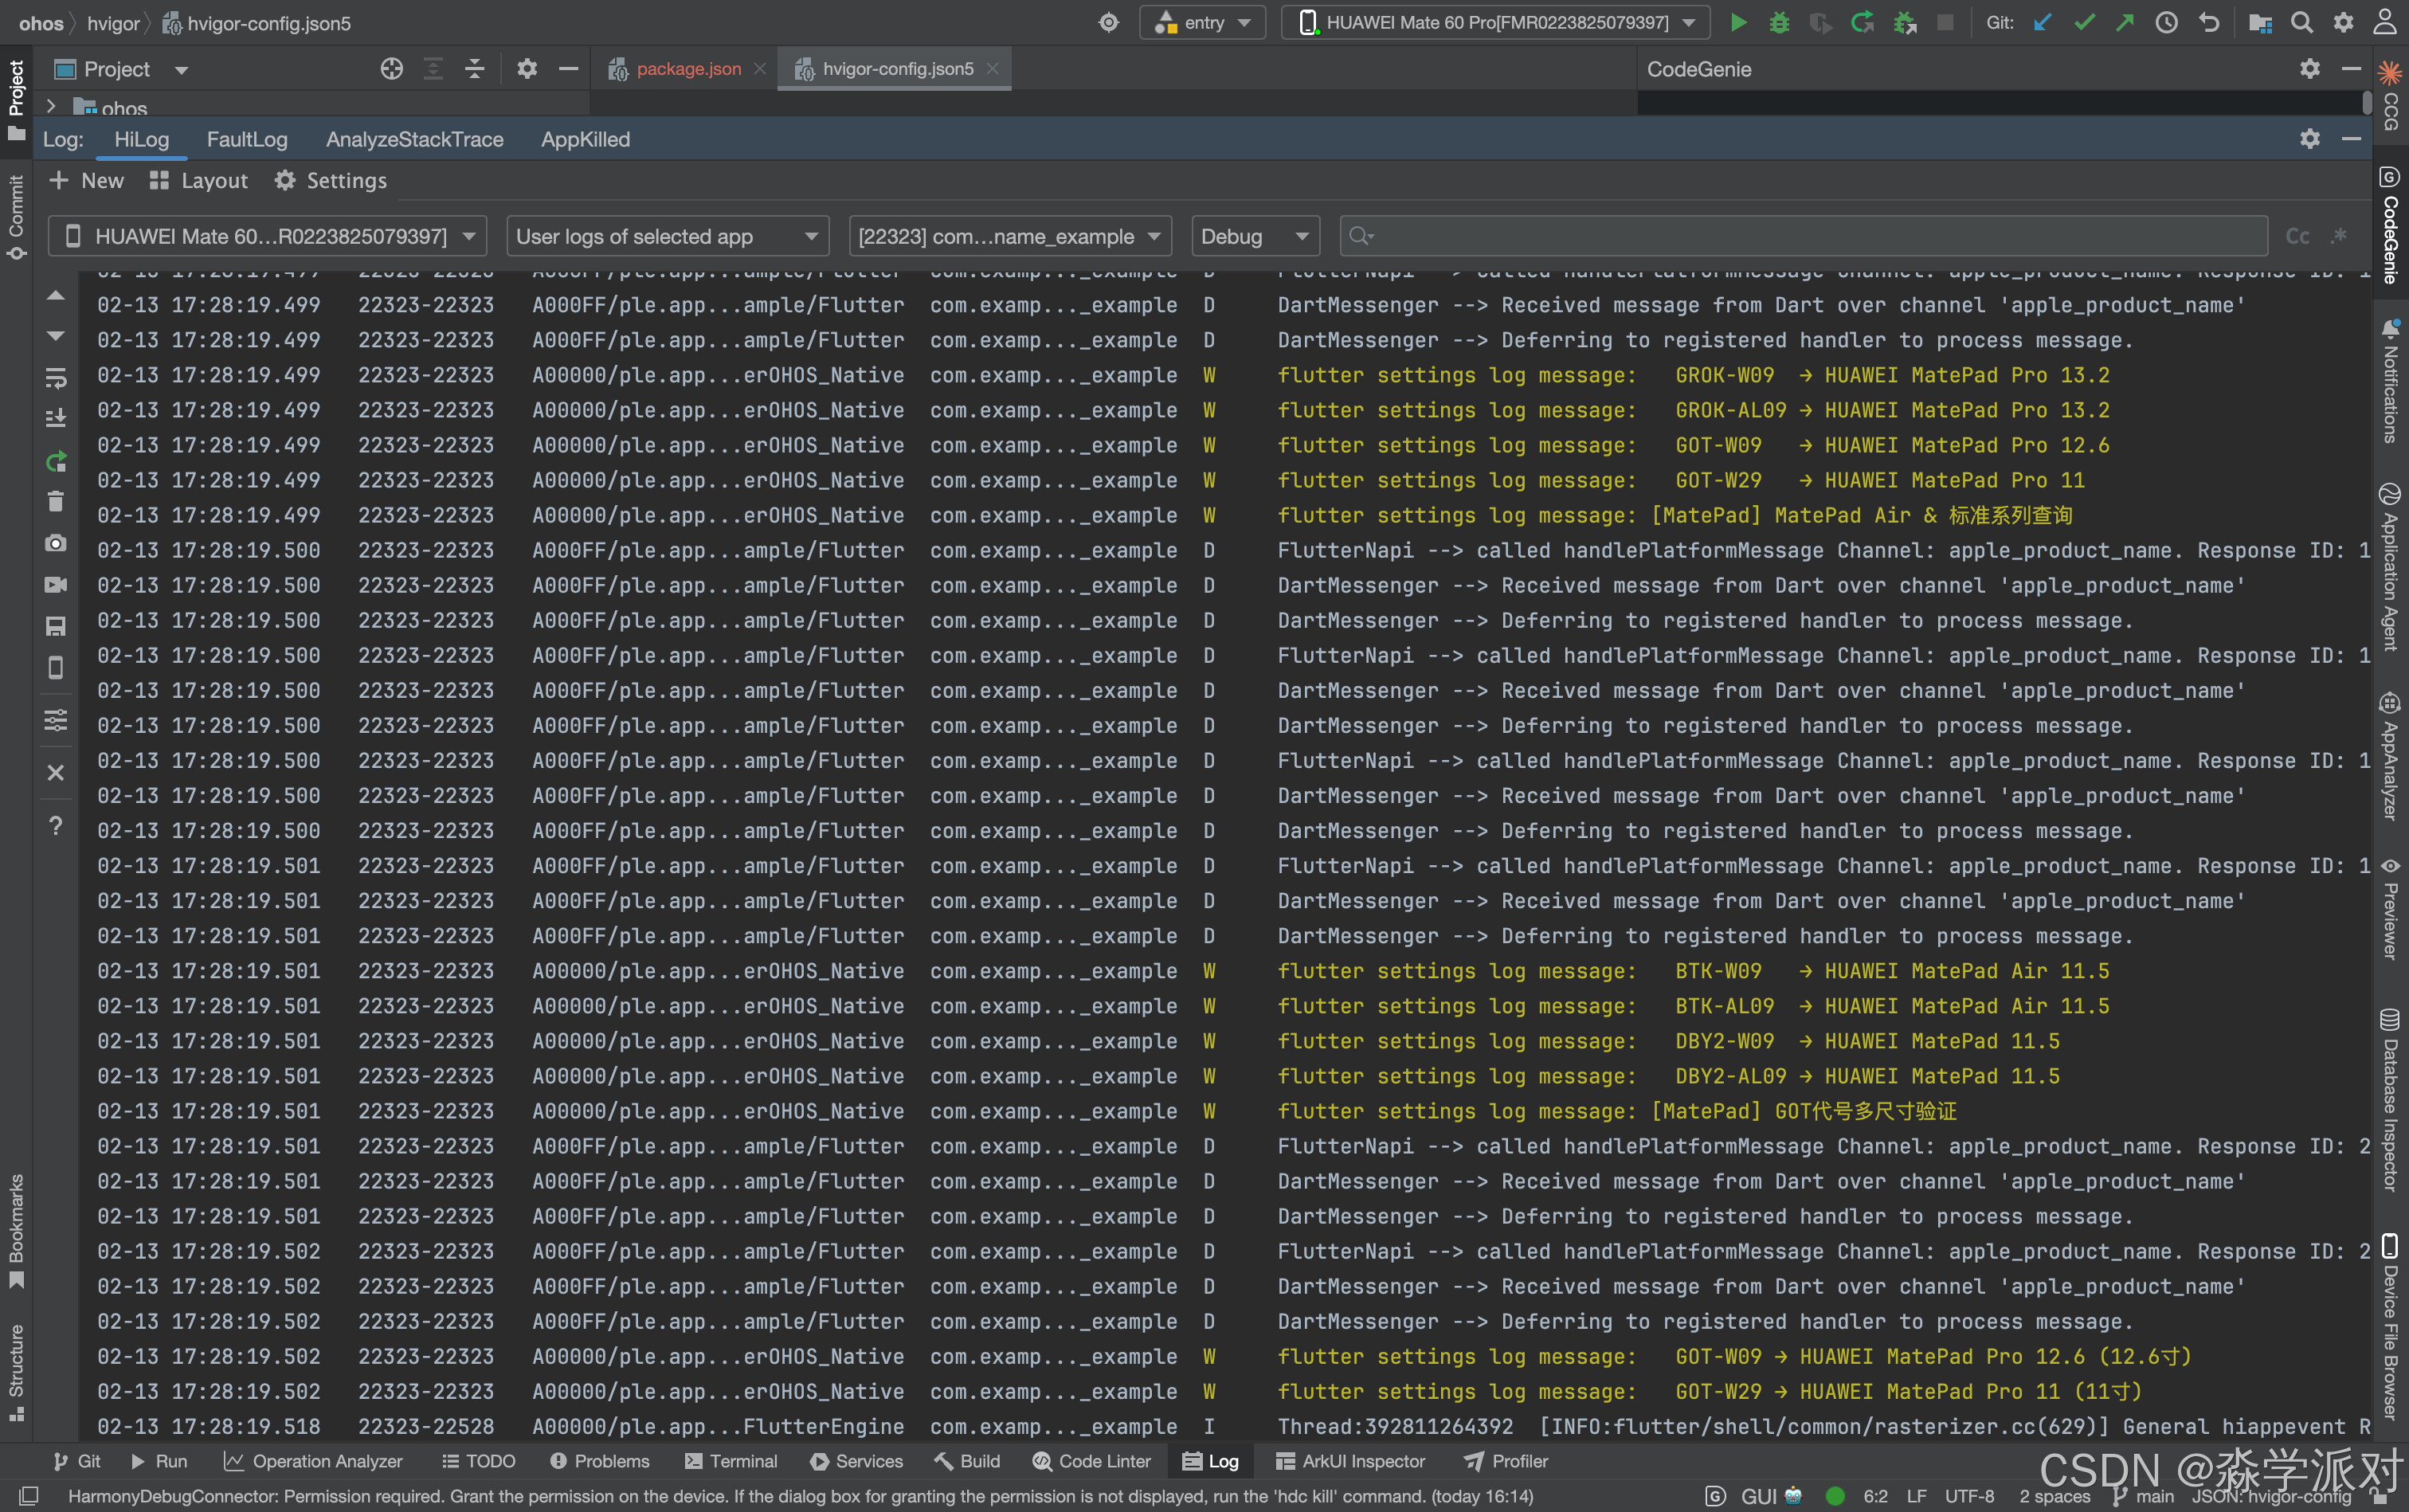
Task: Switch to the FaultLog tab
Action: pos(247,140)
